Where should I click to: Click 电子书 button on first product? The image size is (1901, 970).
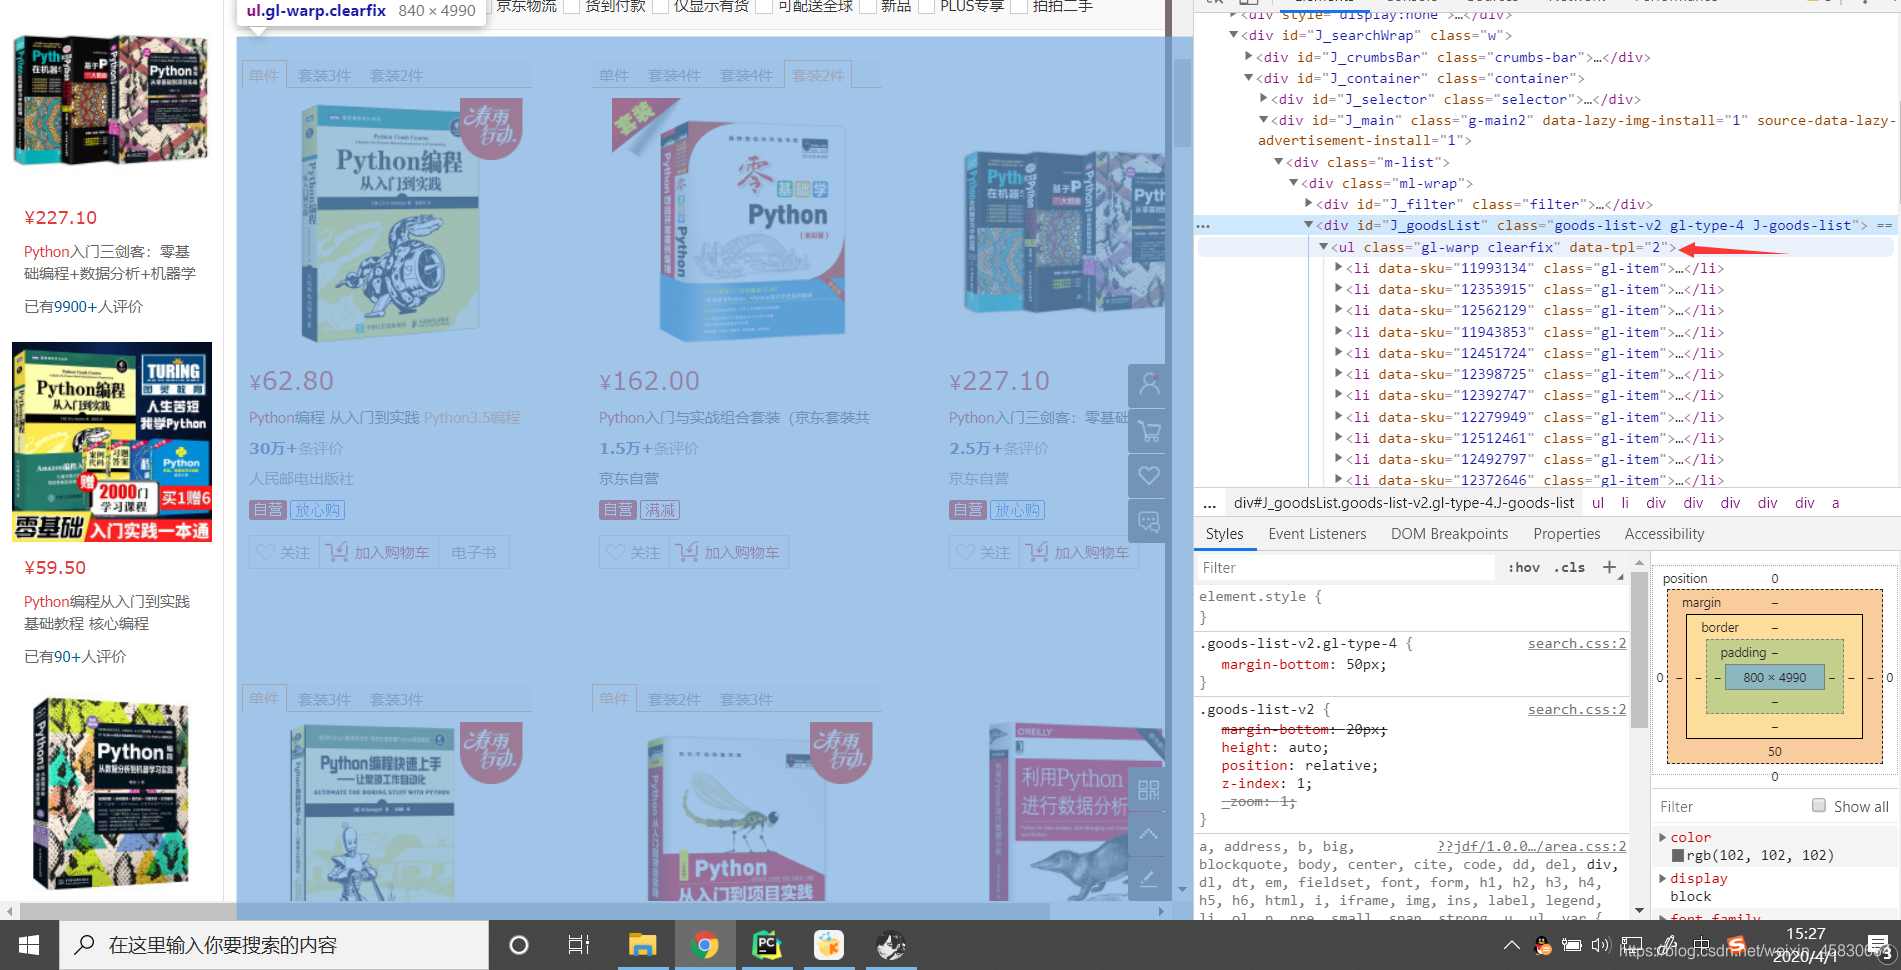coord(474,552)
